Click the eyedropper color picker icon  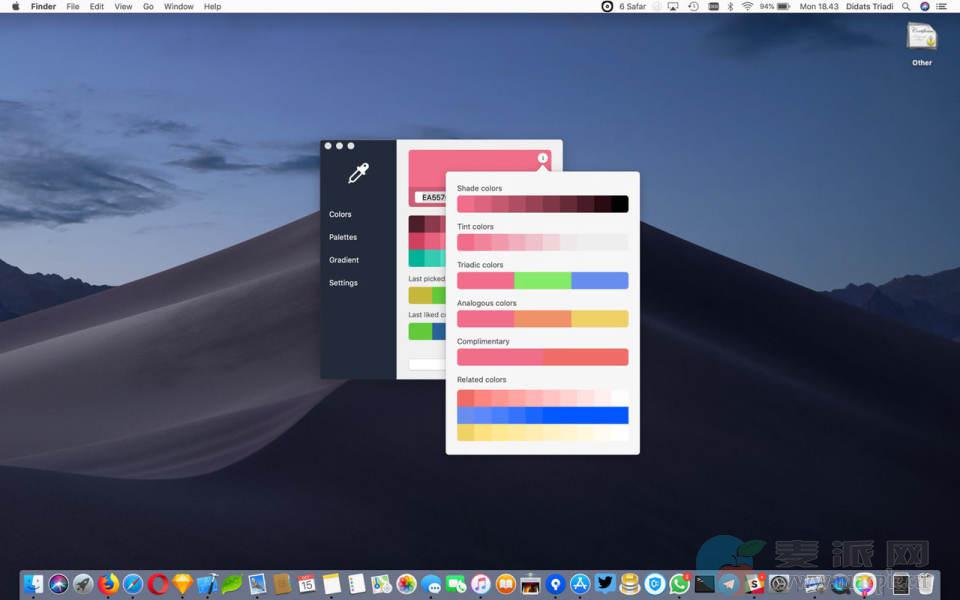pyautogui.click(x=358, y=173)
